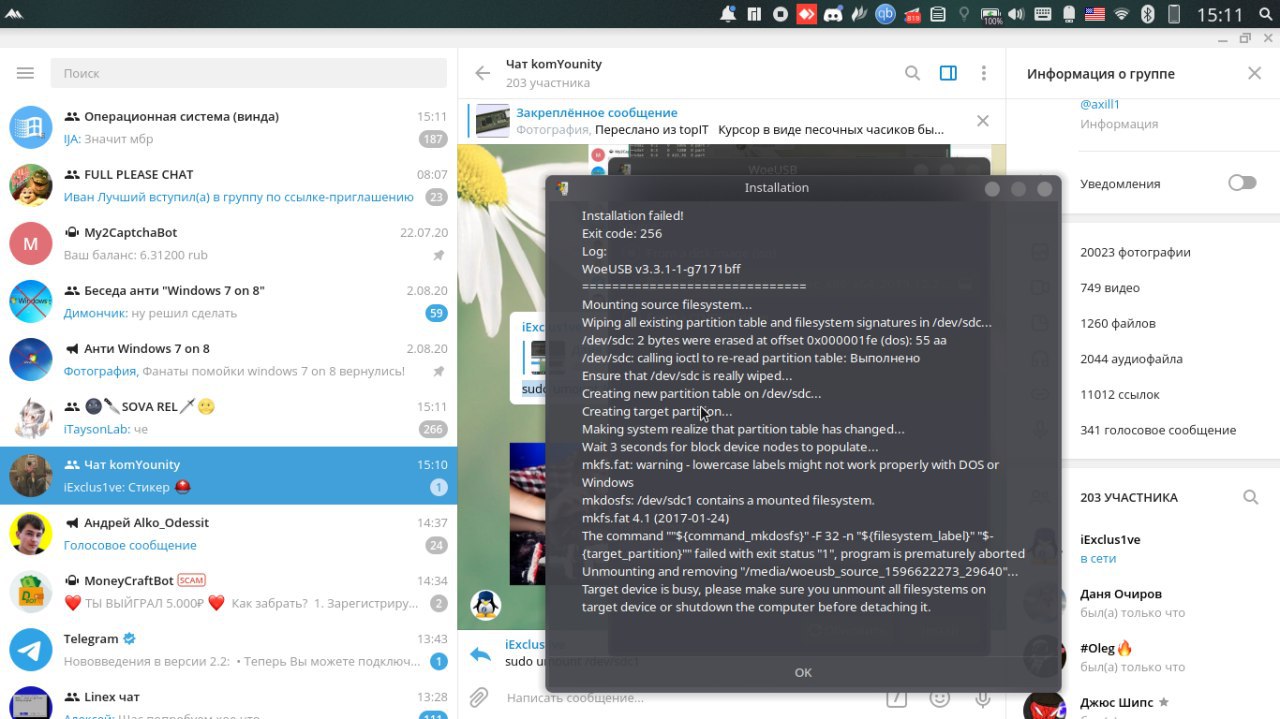Select member iExclus1ve in the list
The width and height of the screenshot is (1280, 719).
(1143, 549)
